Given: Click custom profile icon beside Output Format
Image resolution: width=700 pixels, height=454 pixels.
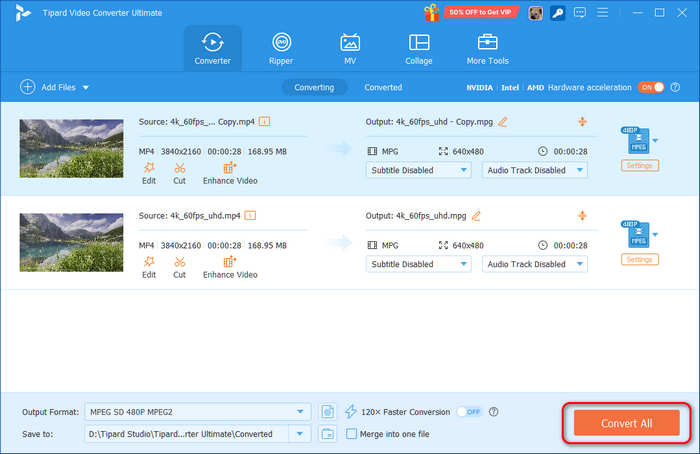Looking at the screenshot, I should coord(328,412).
